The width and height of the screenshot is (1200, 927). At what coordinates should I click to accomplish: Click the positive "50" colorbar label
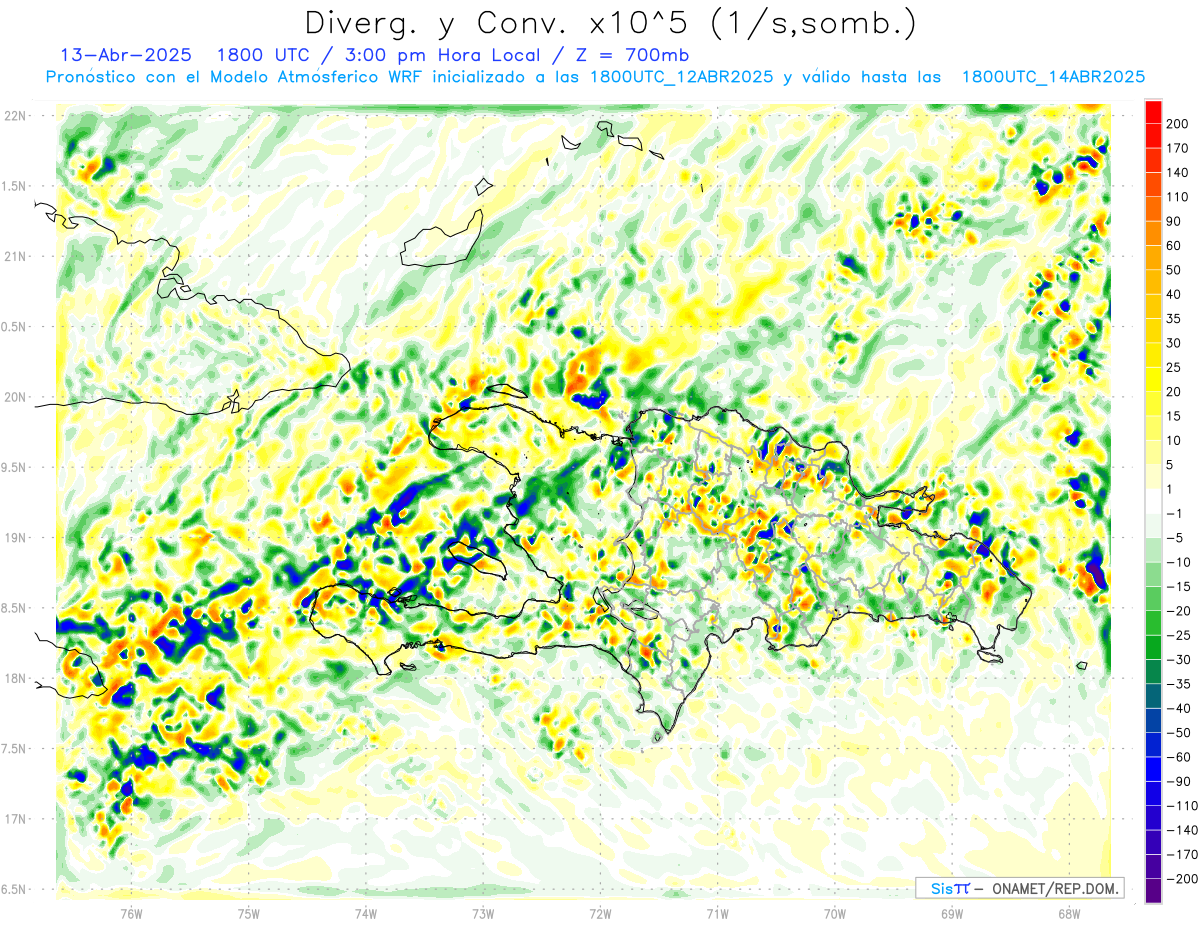(1174, 270)
